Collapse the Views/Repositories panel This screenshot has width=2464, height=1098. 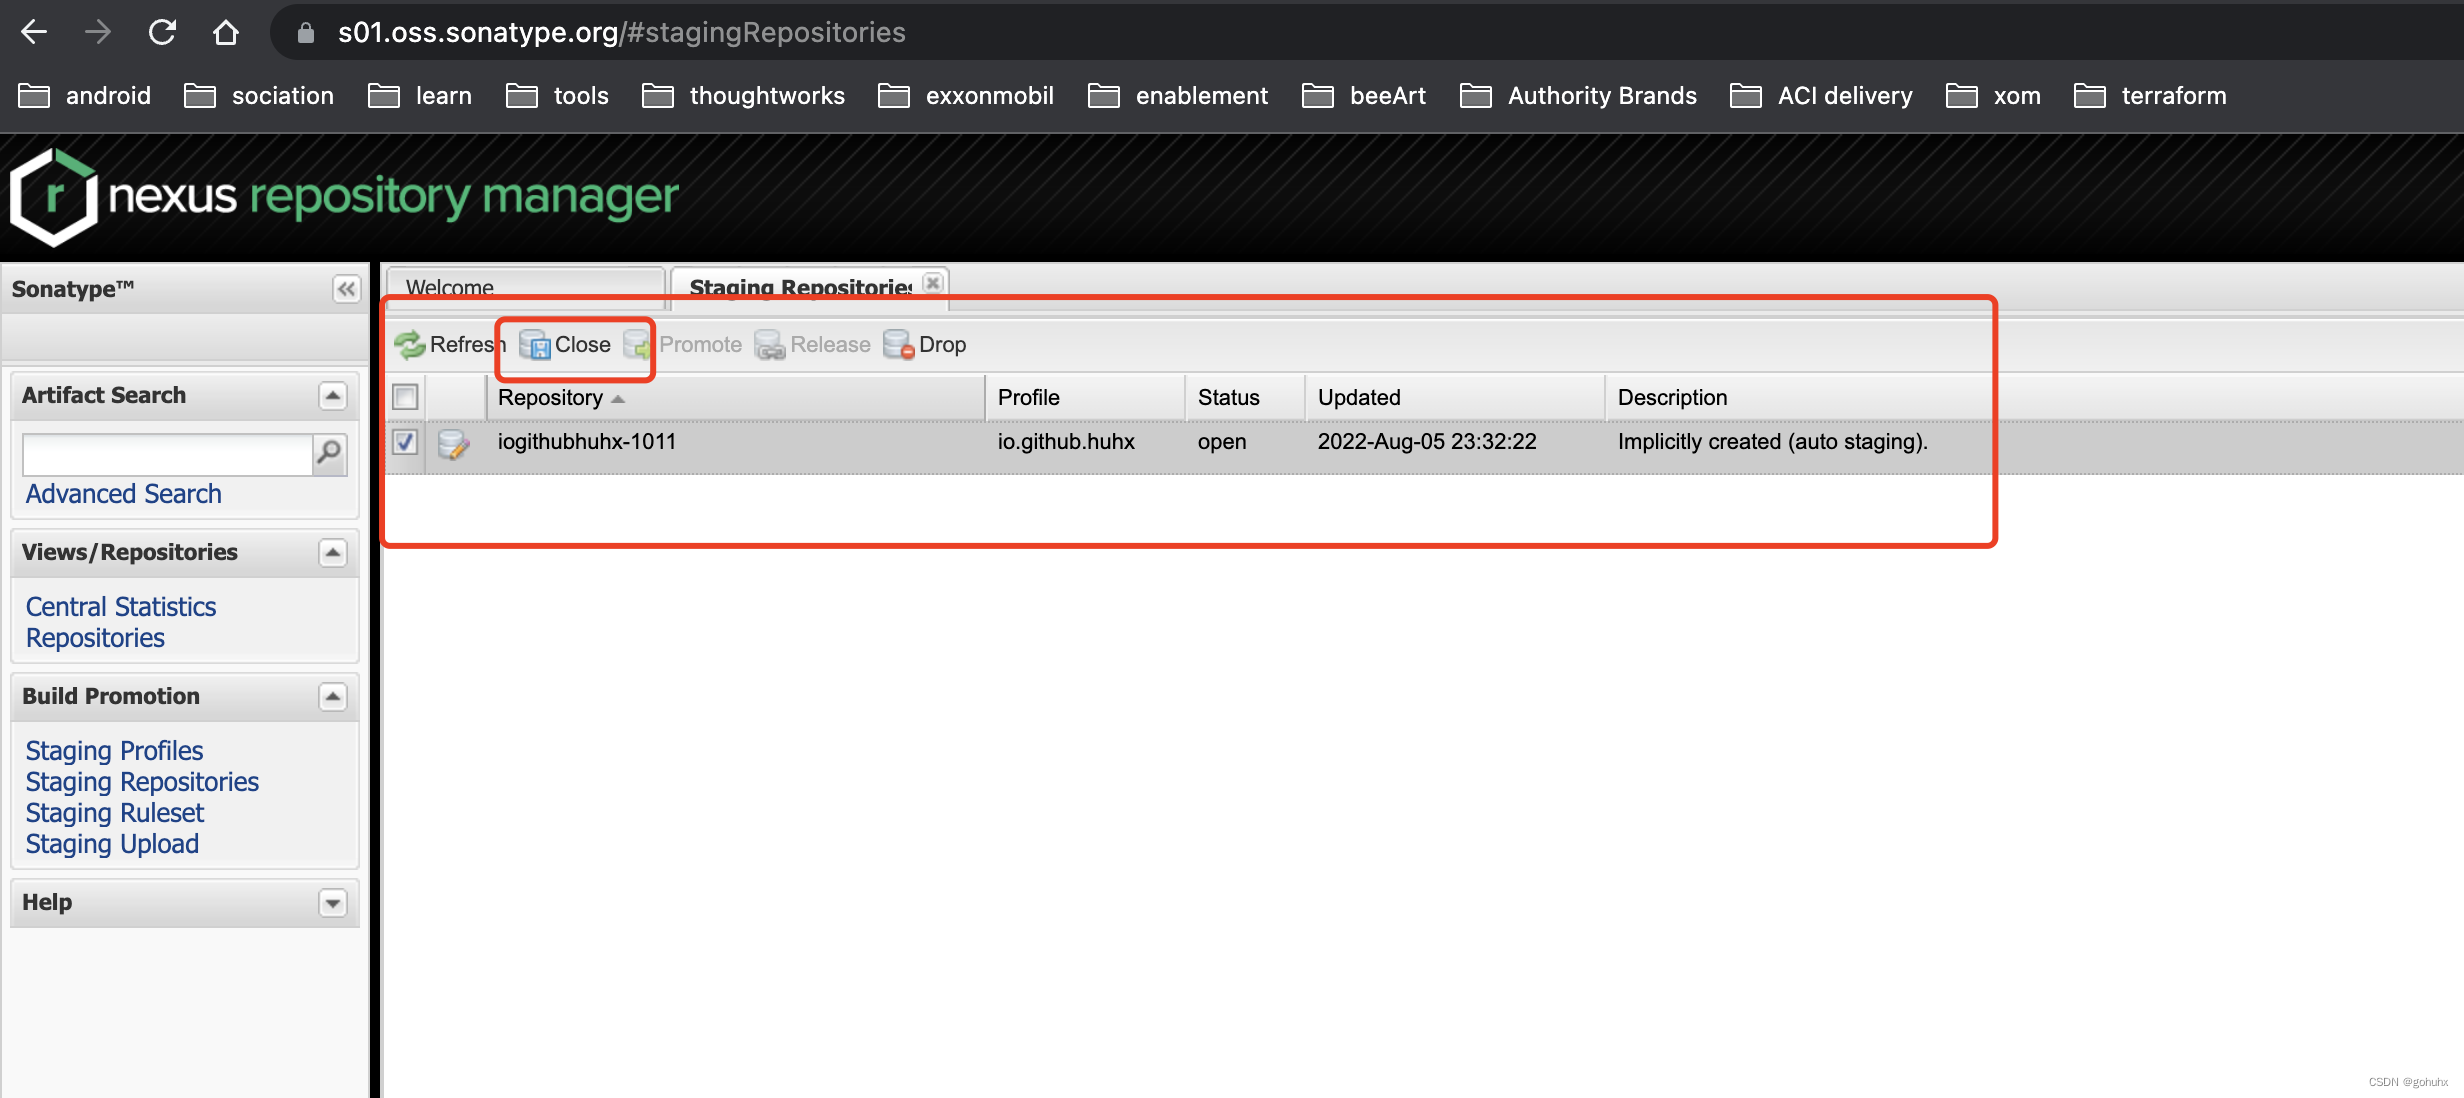[x=333, y=553]
